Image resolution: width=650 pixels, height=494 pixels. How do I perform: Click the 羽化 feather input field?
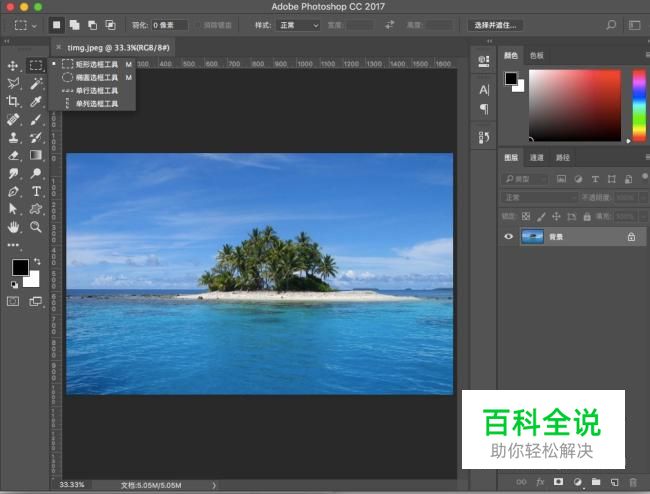[x=169, y=24]
